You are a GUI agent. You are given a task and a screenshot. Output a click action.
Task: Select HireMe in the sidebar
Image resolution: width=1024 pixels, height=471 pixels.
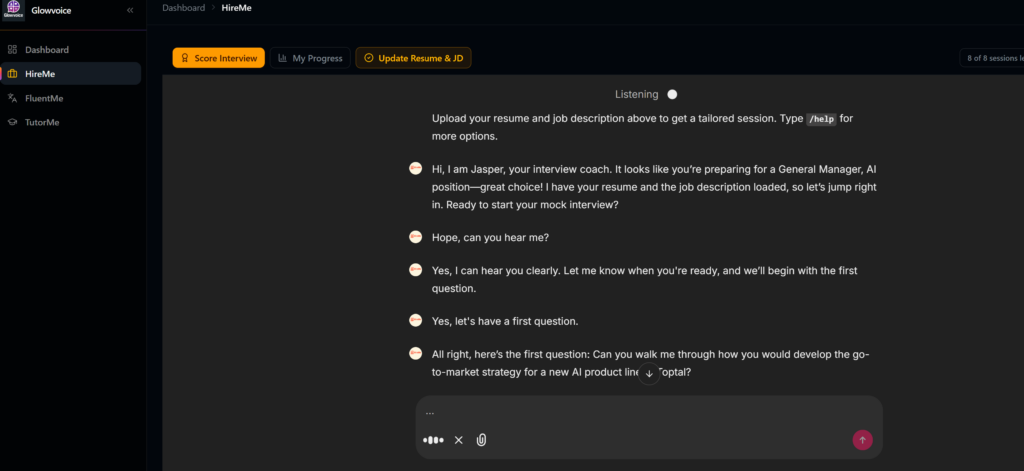tap(40, 74)
